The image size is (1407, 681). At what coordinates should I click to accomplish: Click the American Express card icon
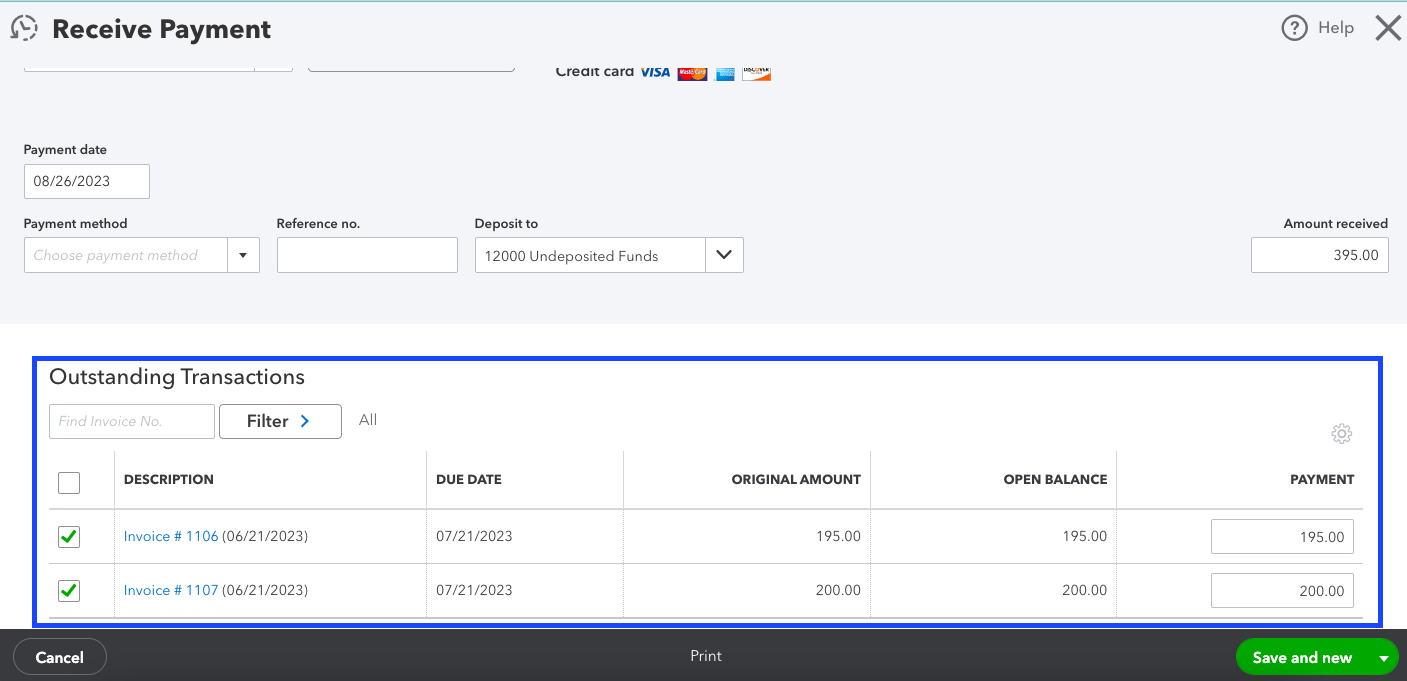point(725,73)
